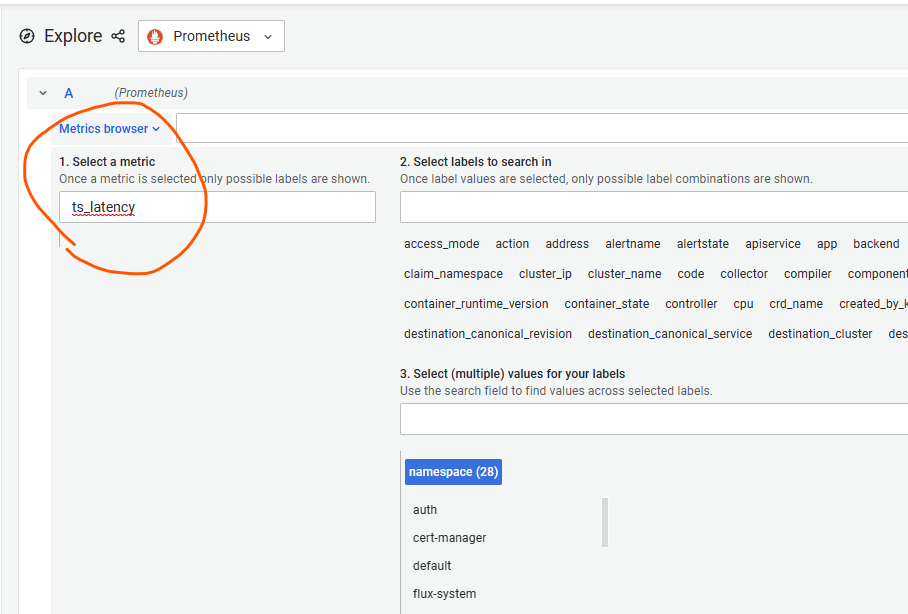Click the Metrics browser menu item

pos(105,128)
